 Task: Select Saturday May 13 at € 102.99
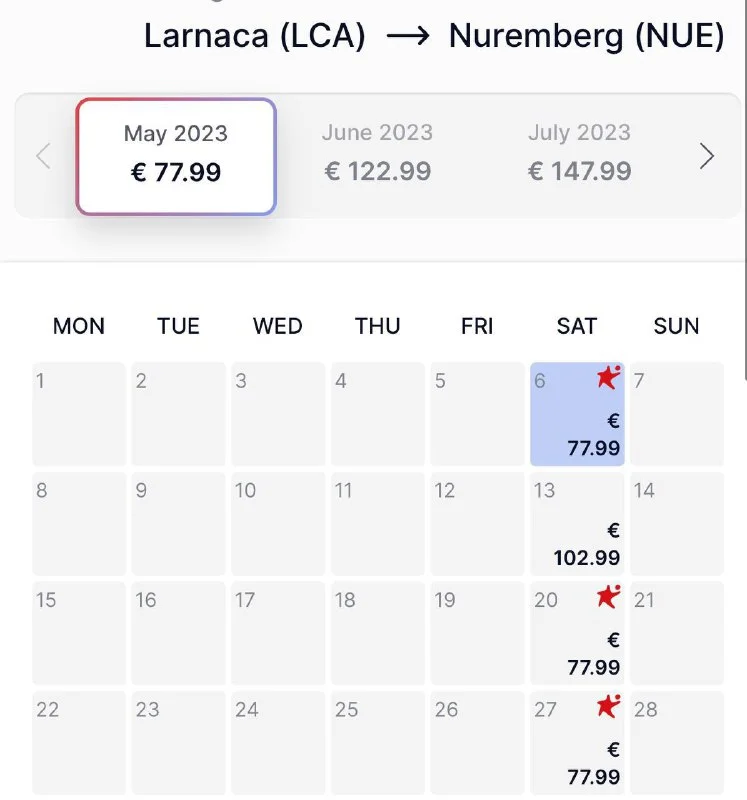[577, 524]
